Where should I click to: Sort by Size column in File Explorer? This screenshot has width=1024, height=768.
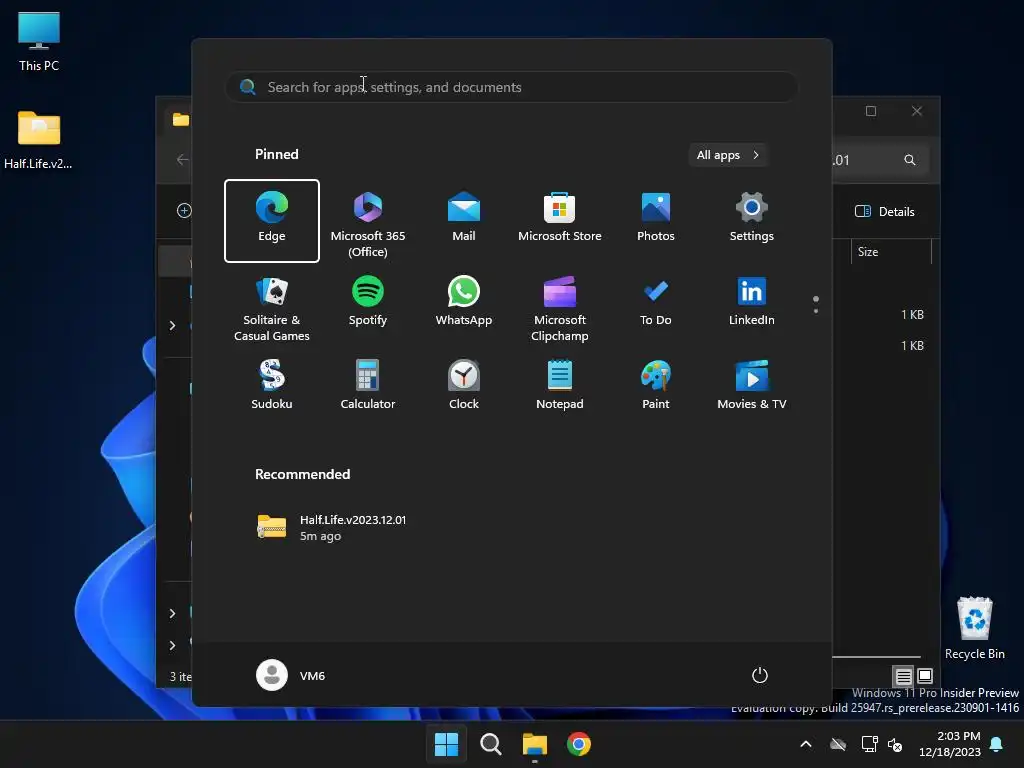[891, 252]
